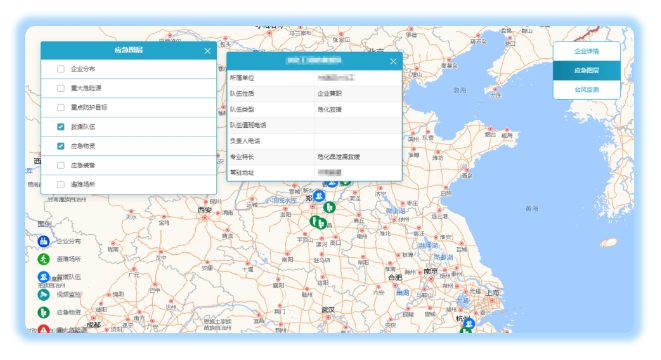Tick the 重大危险源 checkbox
661x360 pixels.
(x=61, y=88)
